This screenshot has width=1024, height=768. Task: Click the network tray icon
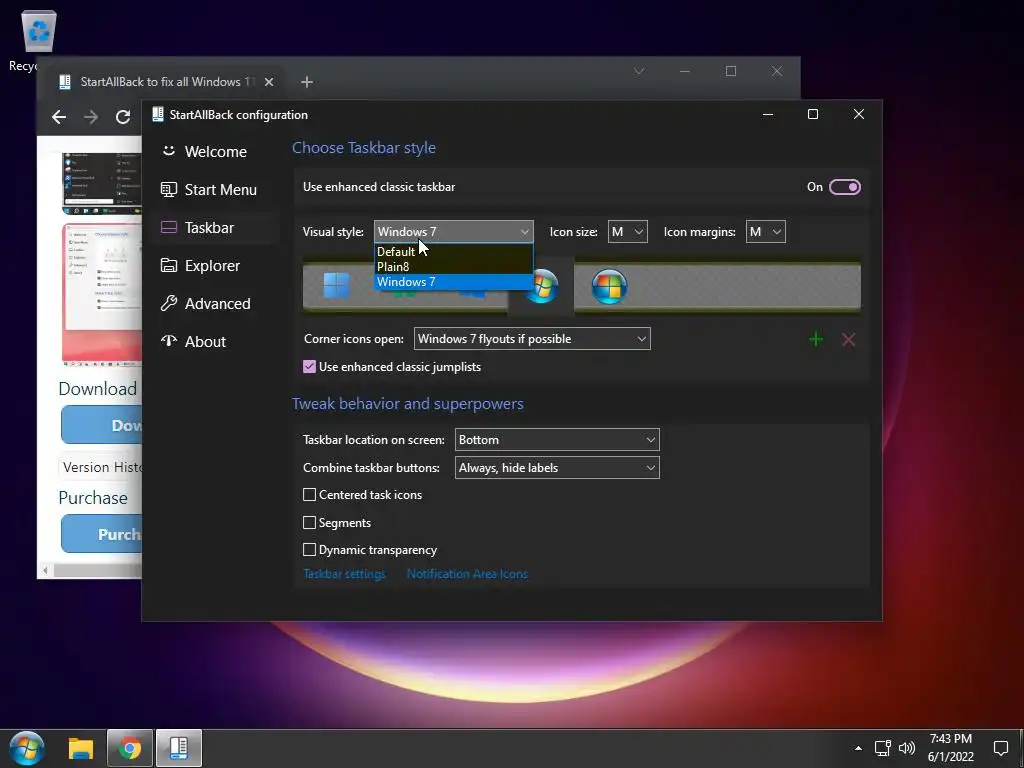[x=883, y=748]
